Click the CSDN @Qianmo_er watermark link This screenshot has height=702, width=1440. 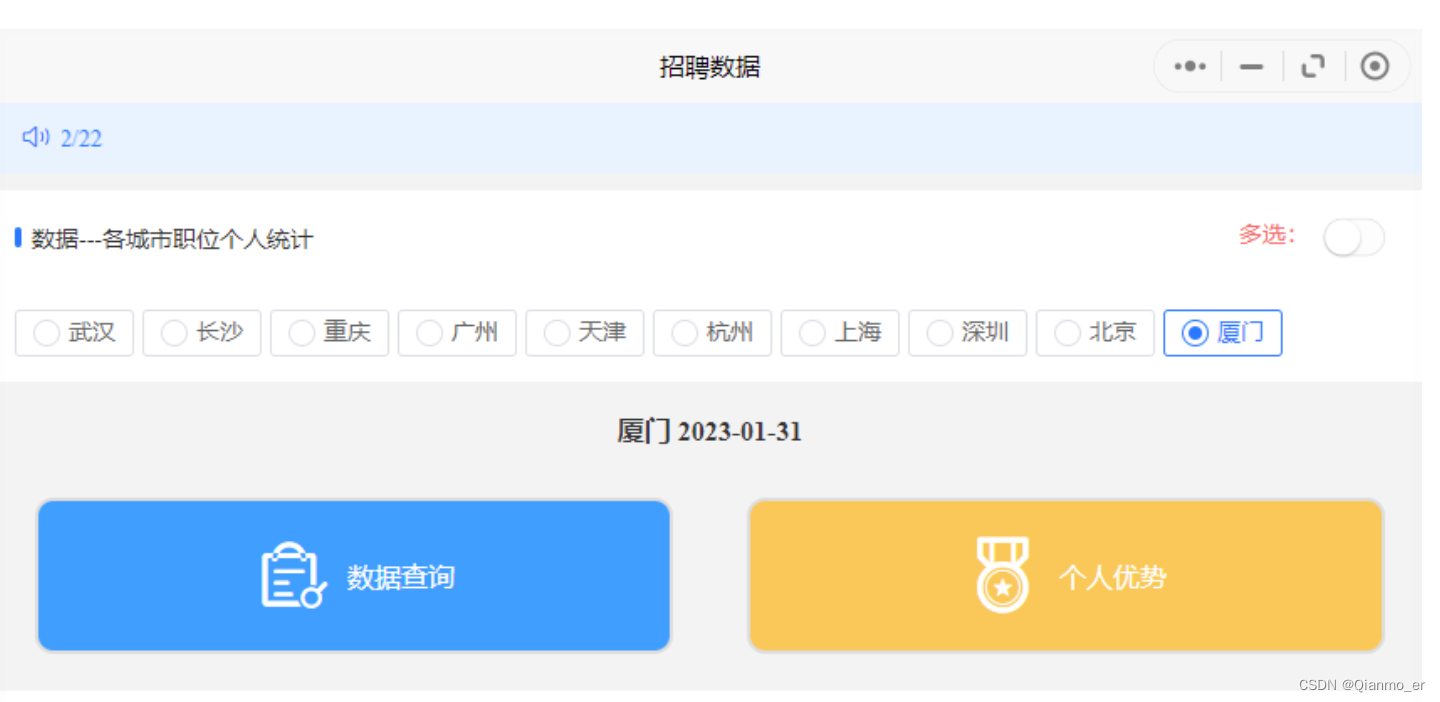click(x=1363, y=685)
